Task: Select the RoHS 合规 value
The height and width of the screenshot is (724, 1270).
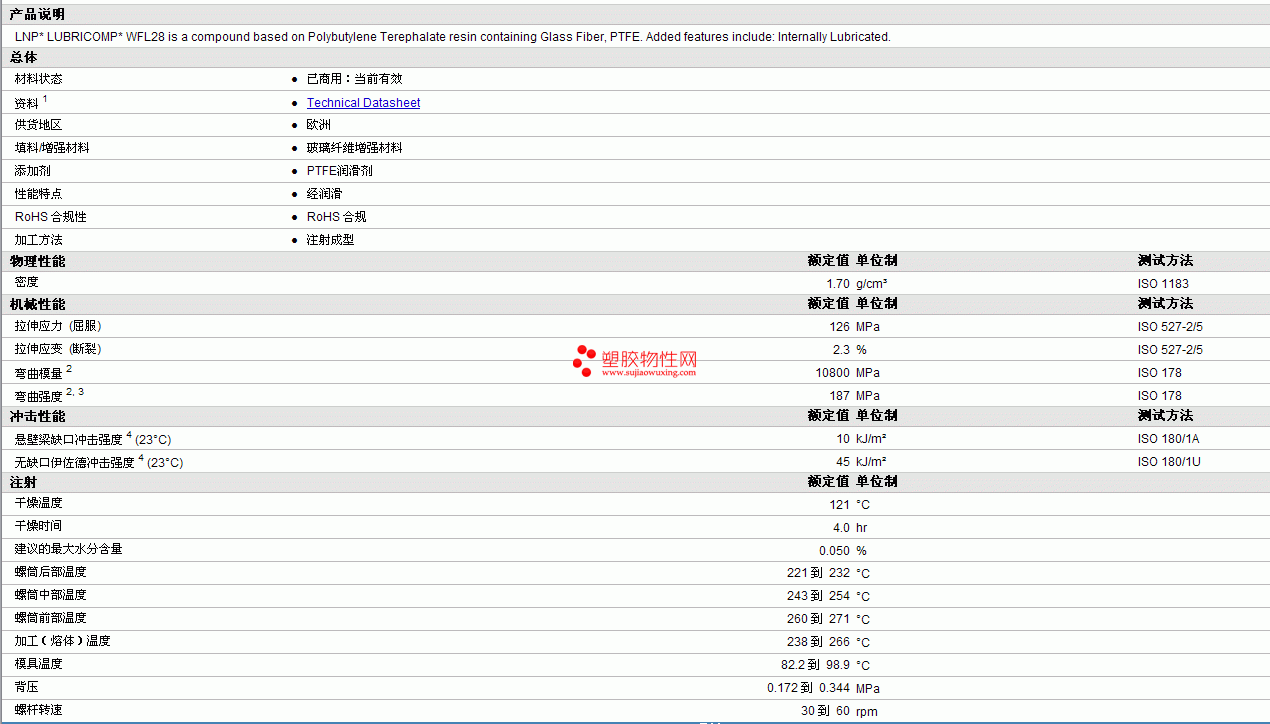Action: [x=336, y=217]
